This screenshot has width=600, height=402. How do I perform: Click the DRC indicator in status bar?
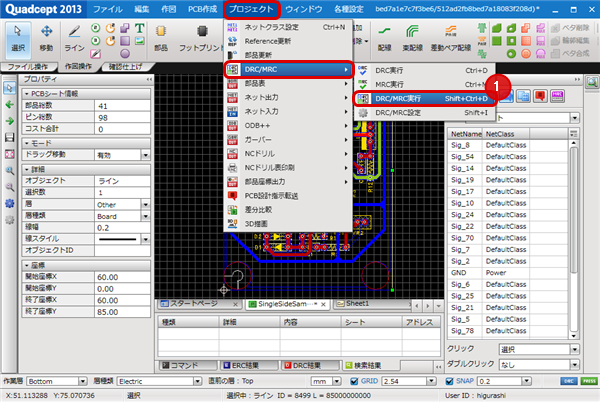569,381
